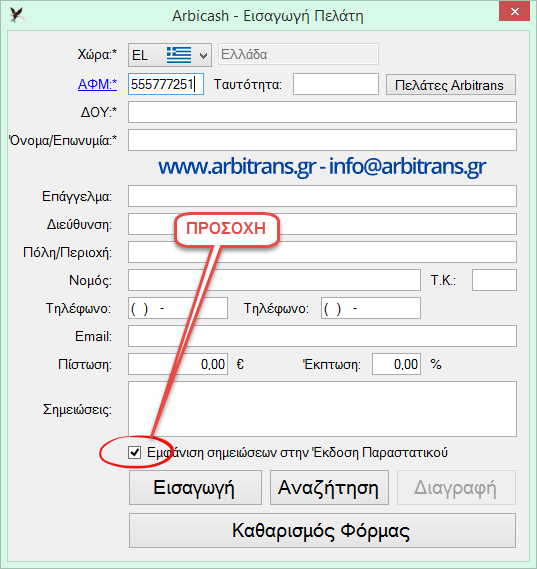
Task: Select the Έκπτωση percentage field
Action: (396, 364)
